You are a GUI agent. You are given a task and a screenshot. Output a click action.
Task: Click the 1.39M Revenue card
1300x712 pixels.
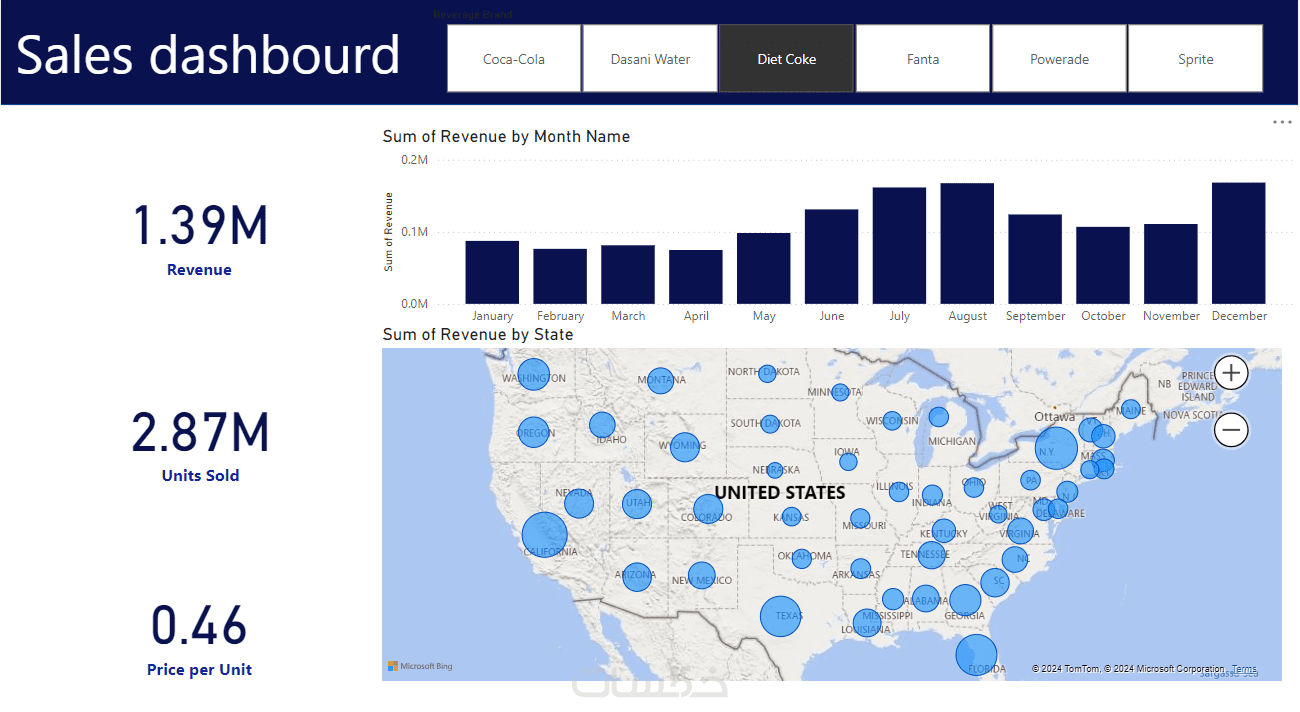pyautogui.click(x=200, y=238)
